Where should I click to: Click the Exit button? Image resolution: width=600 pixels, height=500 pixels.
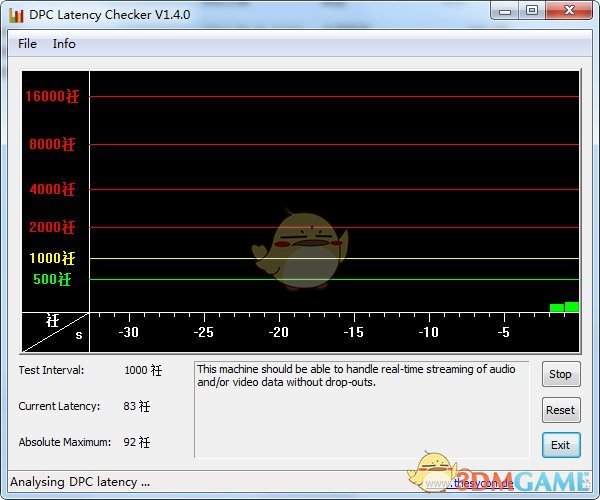561,445
